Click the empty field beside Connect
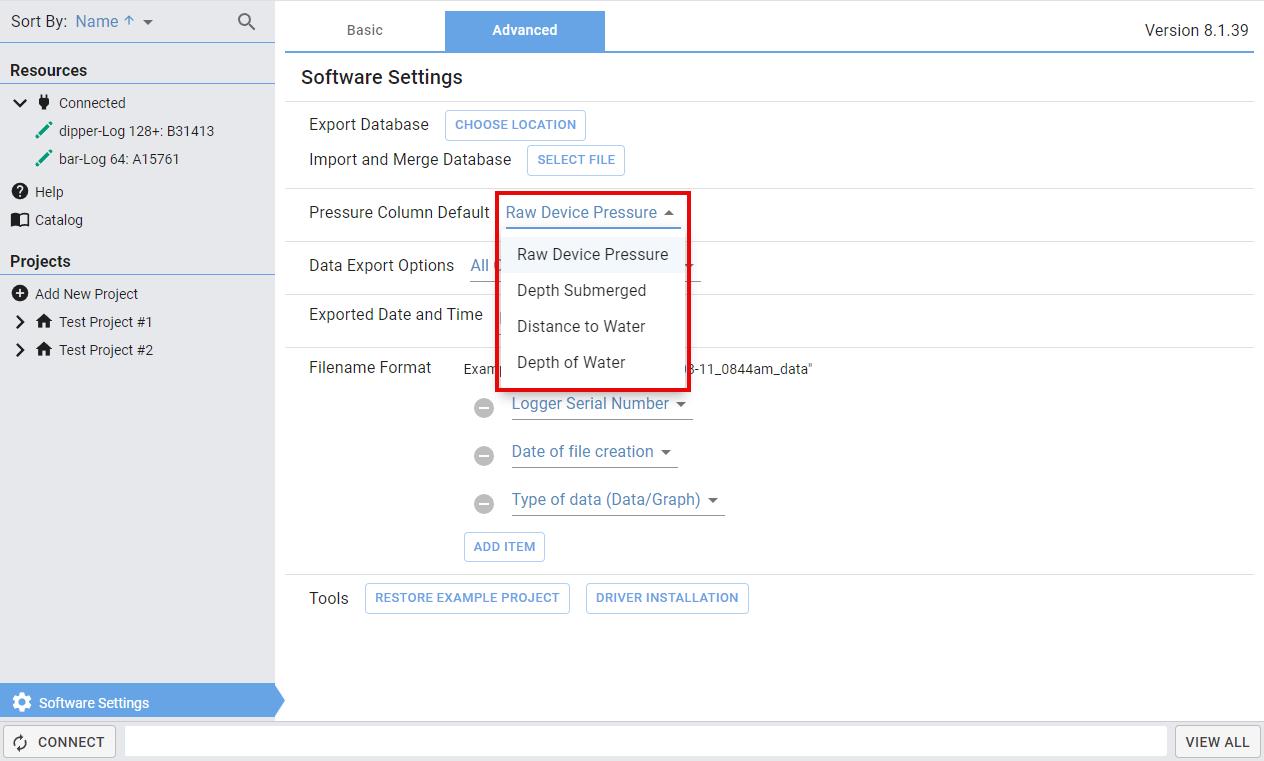 pos(645,741)
